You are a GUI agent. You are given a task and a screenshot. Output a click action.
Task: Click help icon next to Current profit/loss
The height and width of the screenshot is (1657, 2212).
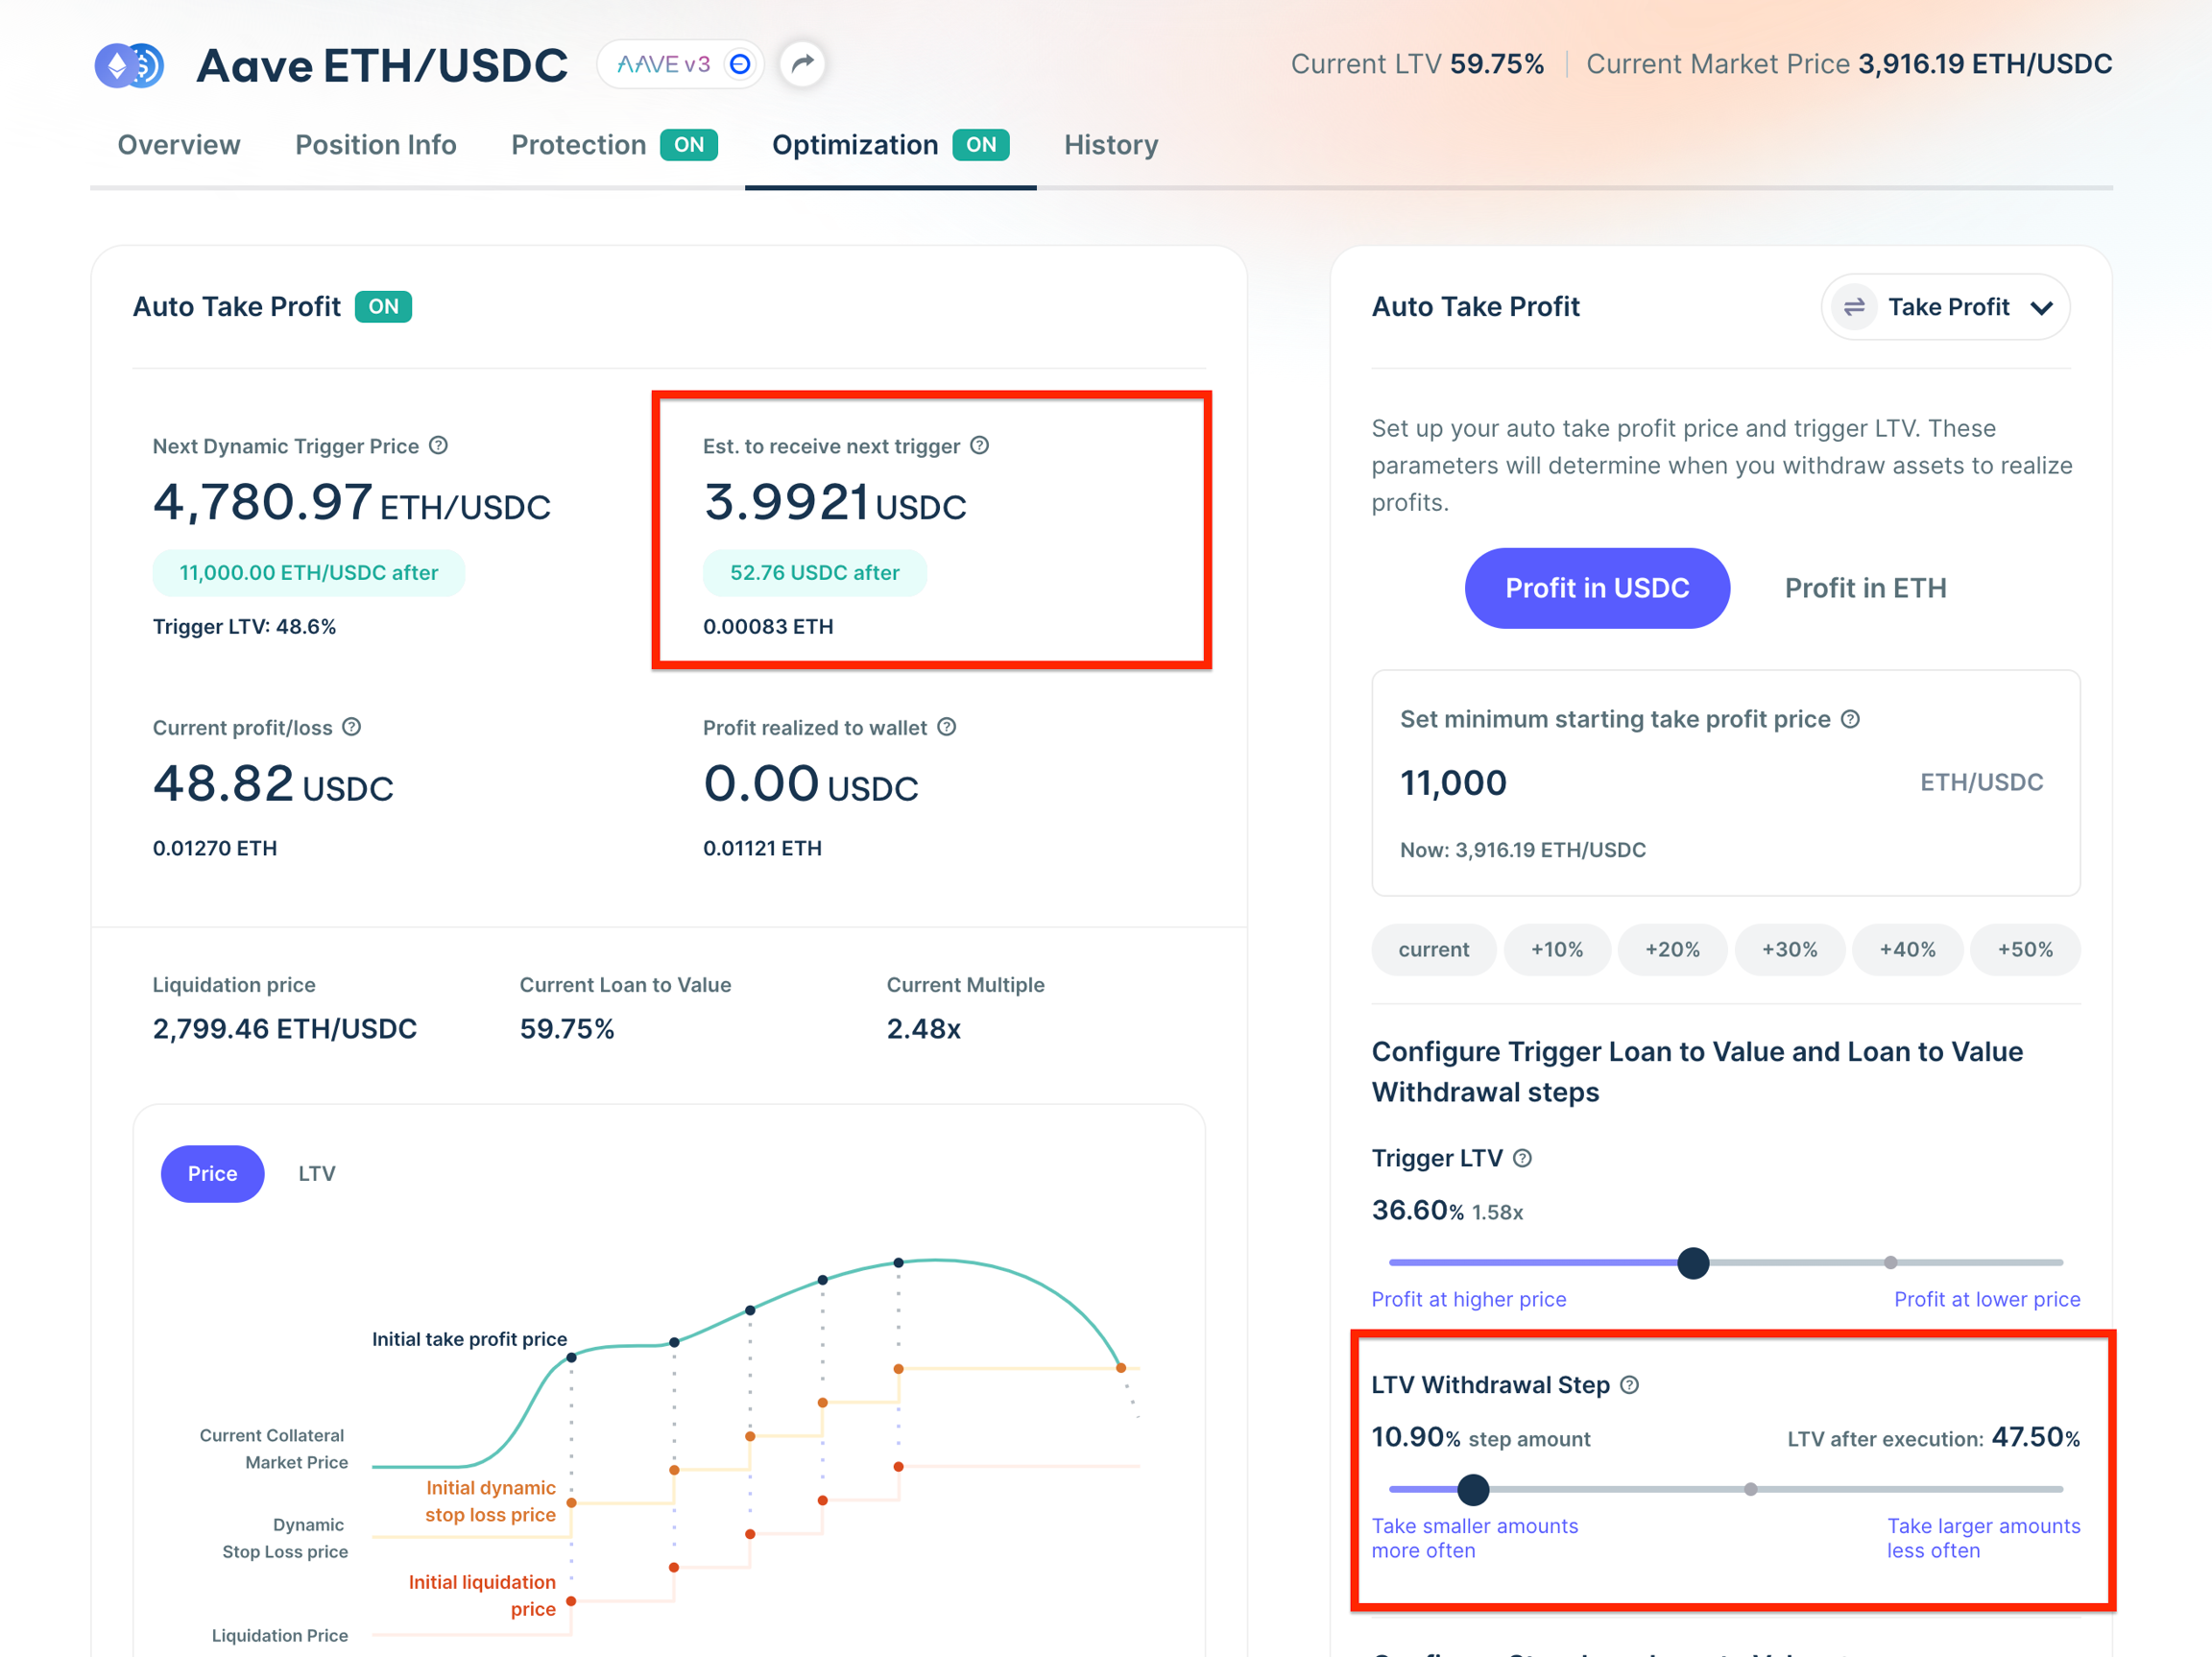(352, 727)
